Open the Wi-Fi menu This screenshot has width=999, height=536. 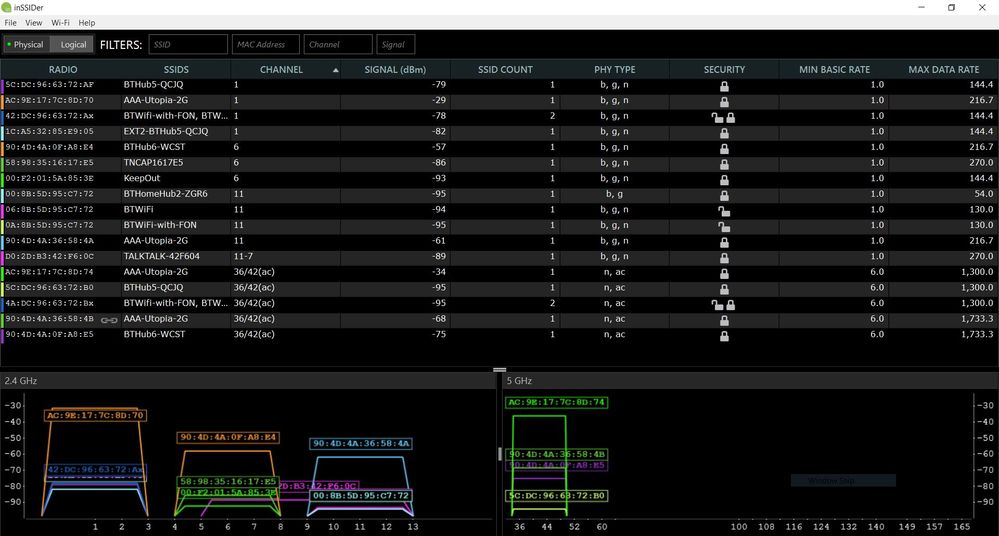pyautogui.click(x=61, y=23)
